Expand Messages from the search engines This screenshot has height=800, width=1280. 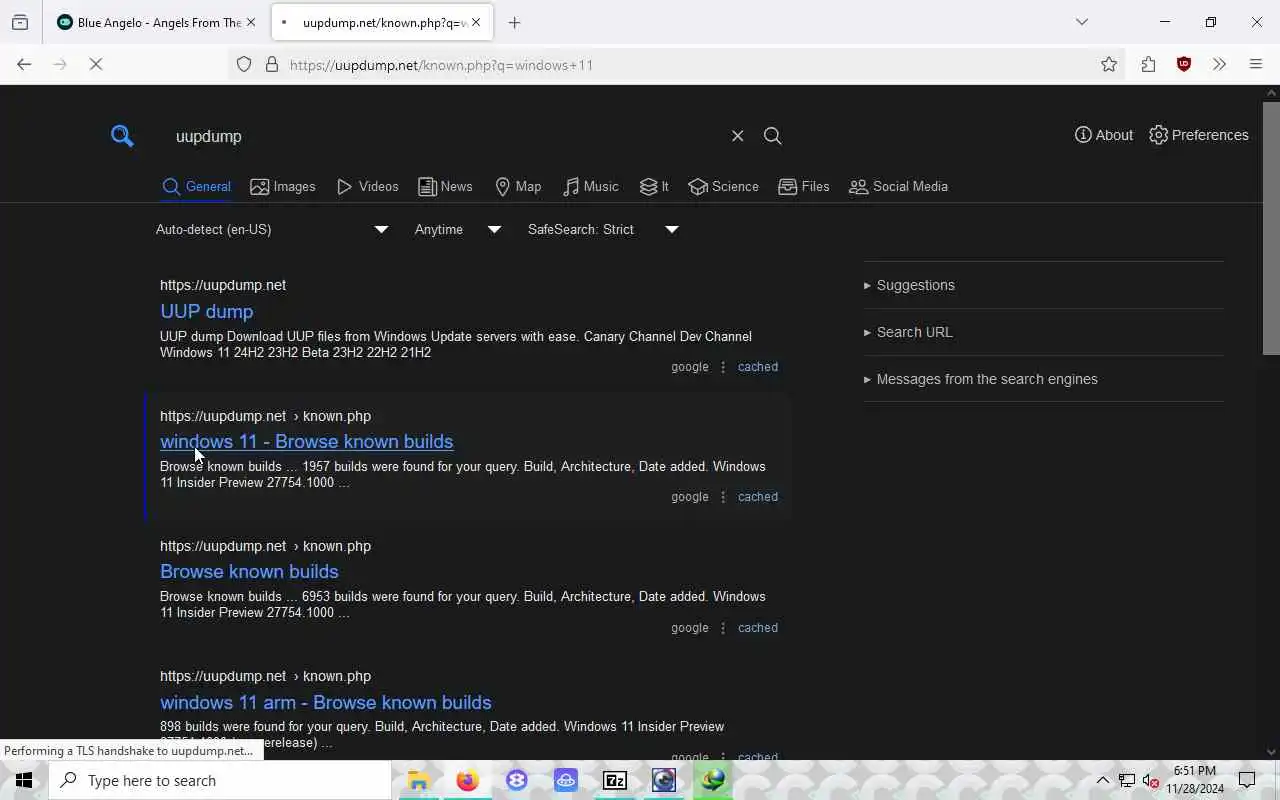[x=1043, y=379]
